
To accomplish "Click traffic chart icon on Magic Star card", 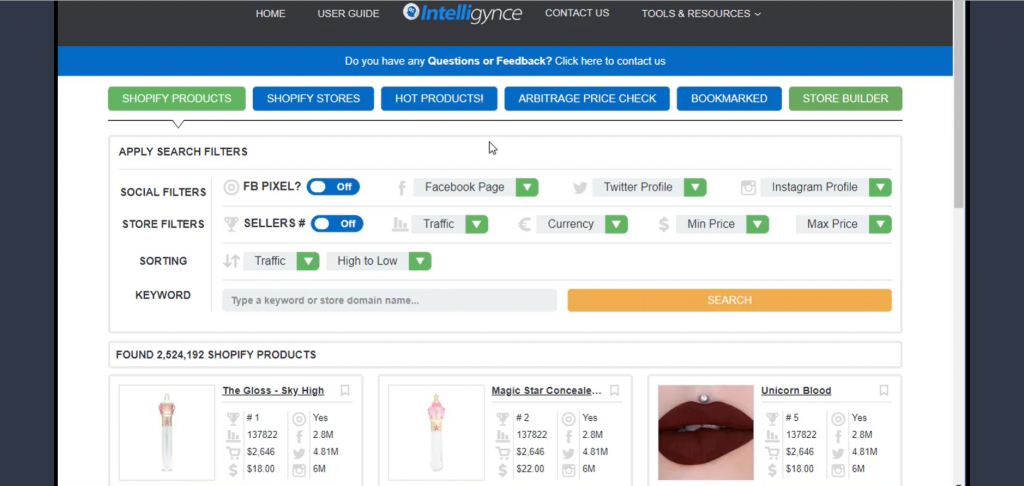I will coord(502,435).
